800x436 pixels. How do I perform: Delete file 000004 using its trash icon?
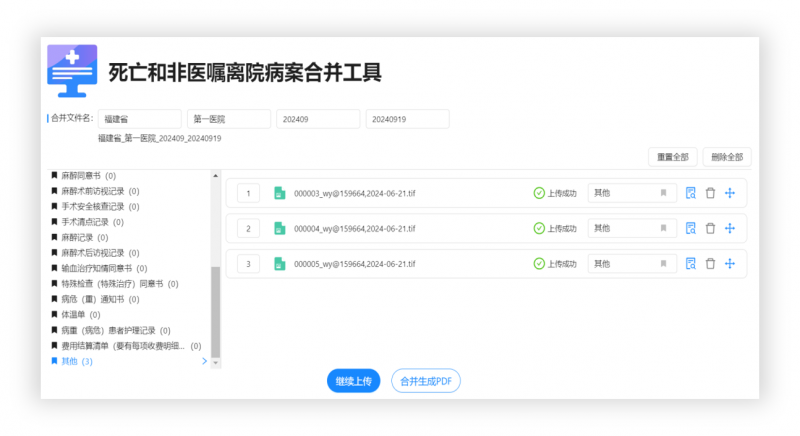click(x=710, y=228)
